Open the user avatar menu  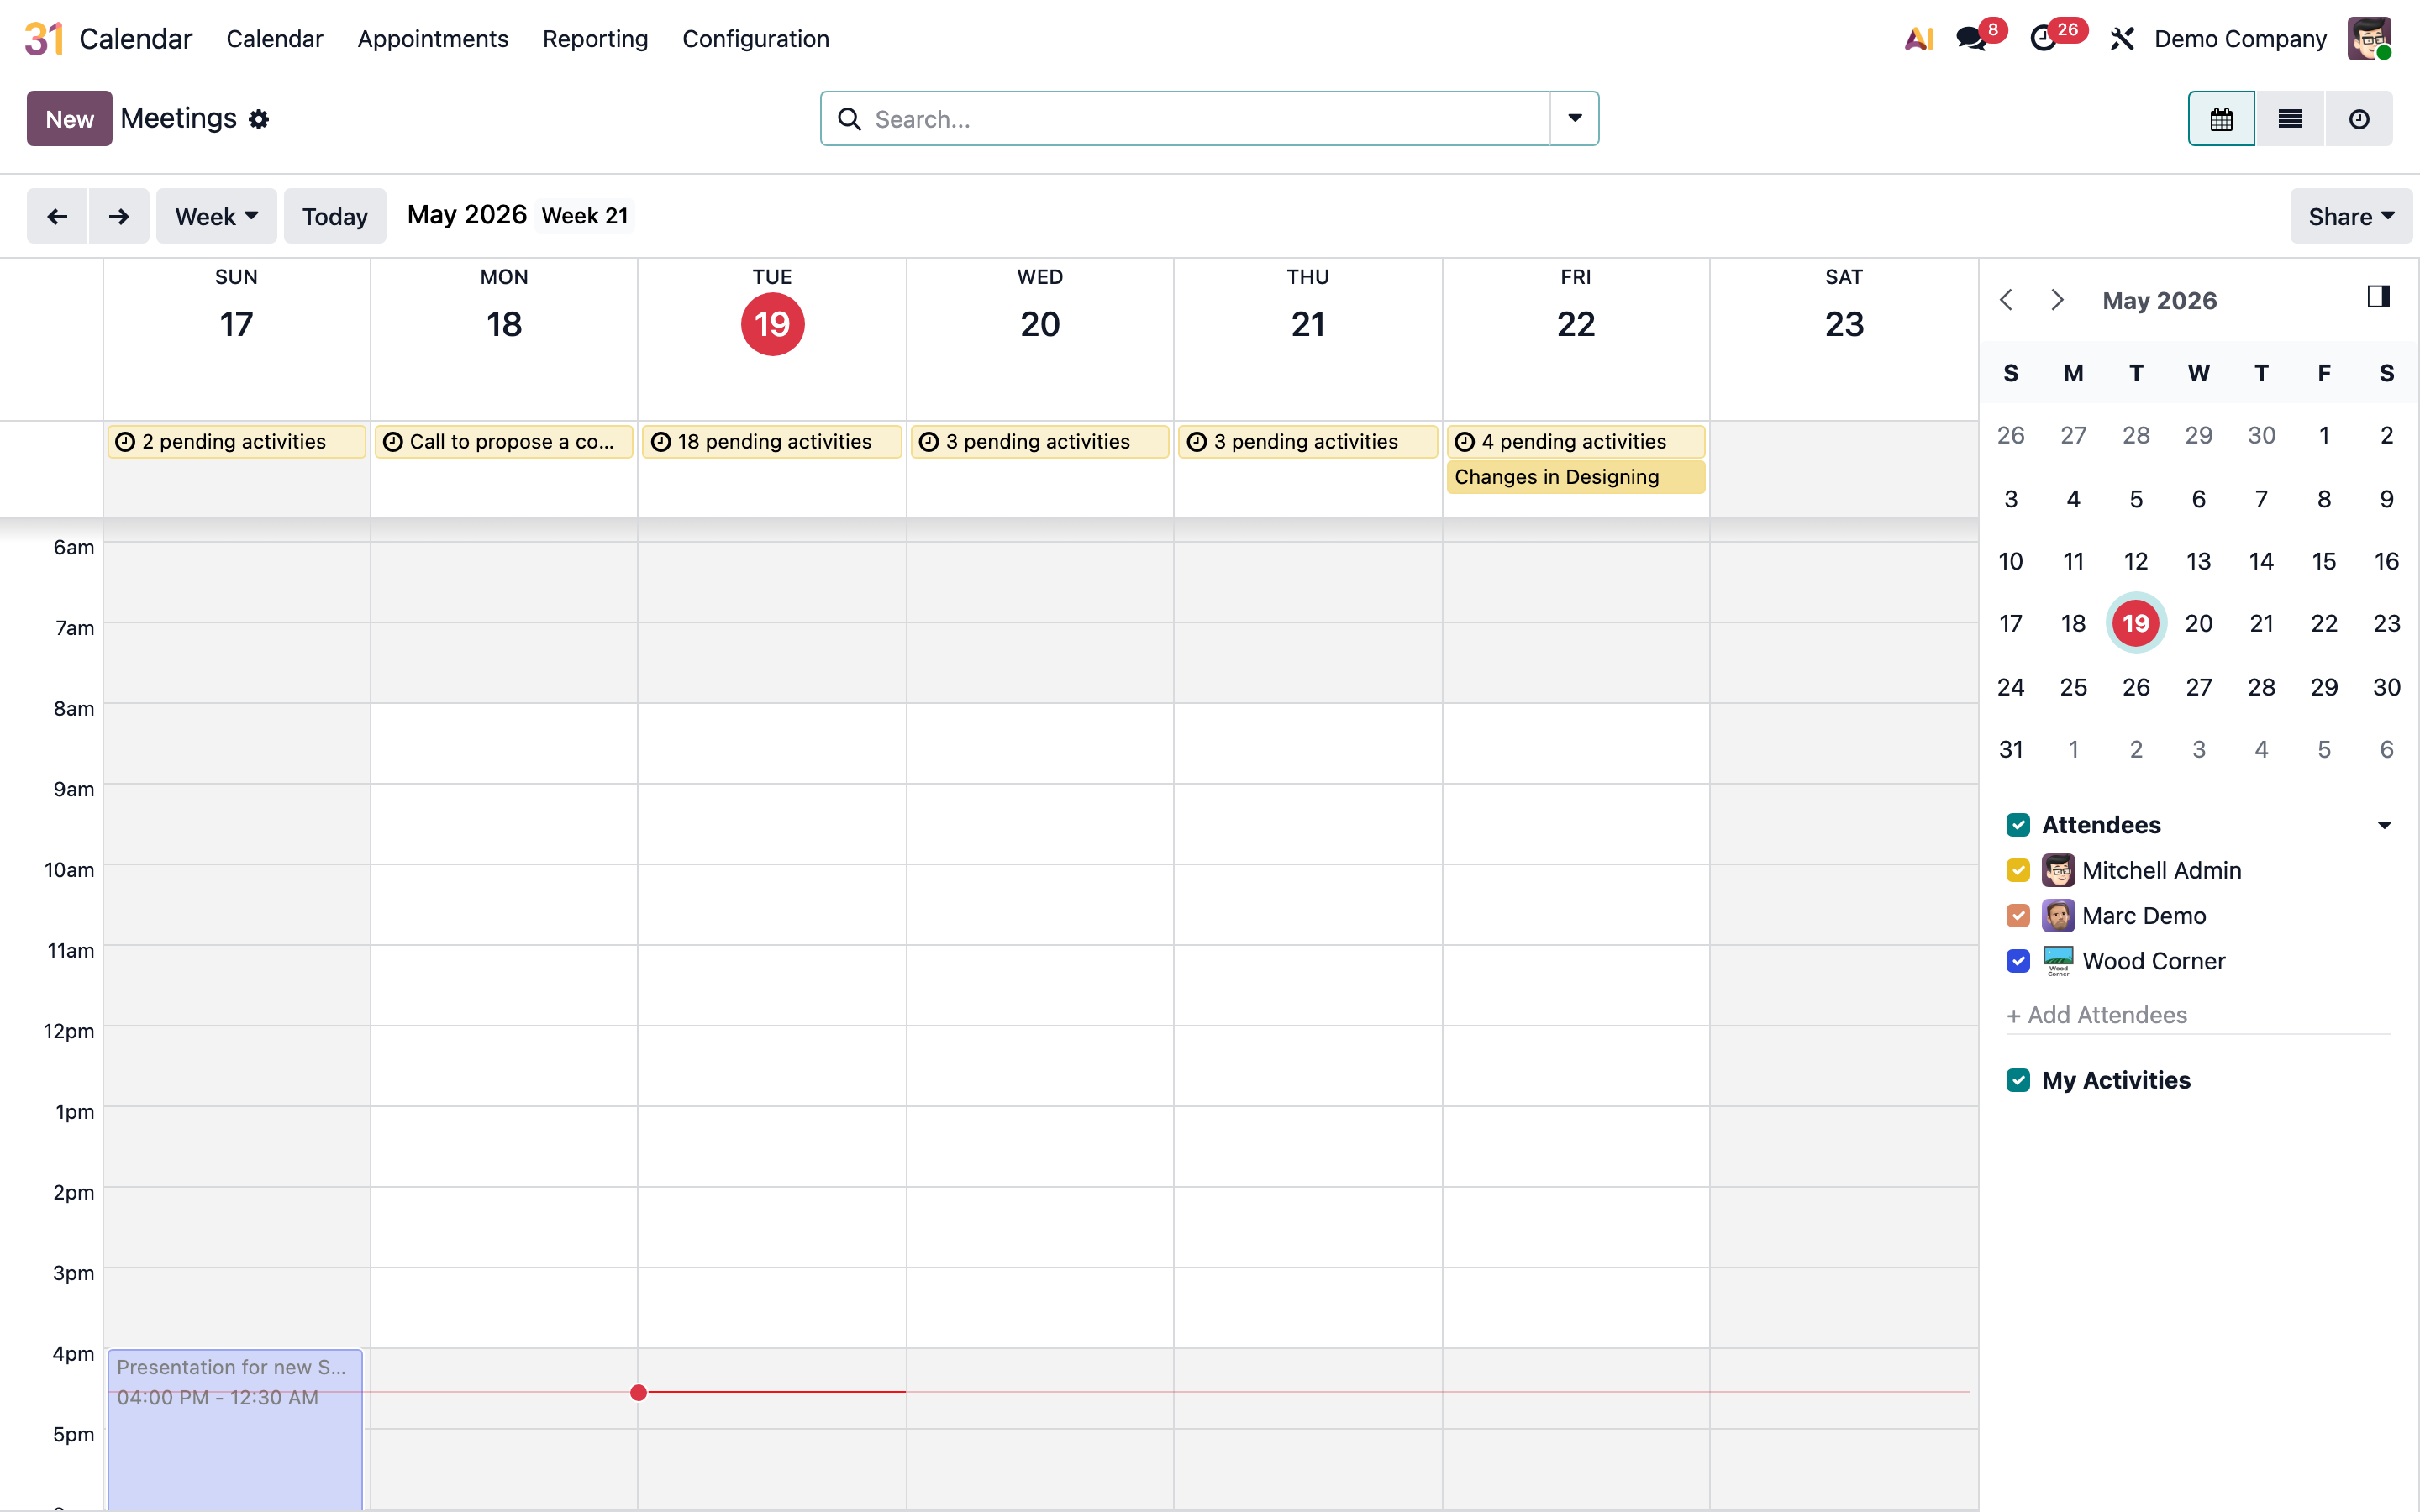[x=2369, y=39]
